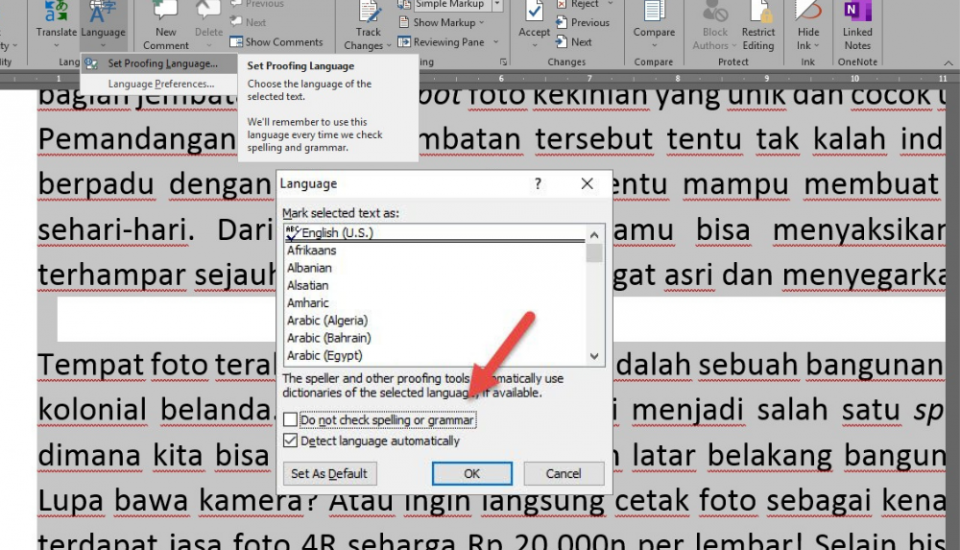Reject the tracked change
Viewport: 960px width, 550px height.
(578, 4)
